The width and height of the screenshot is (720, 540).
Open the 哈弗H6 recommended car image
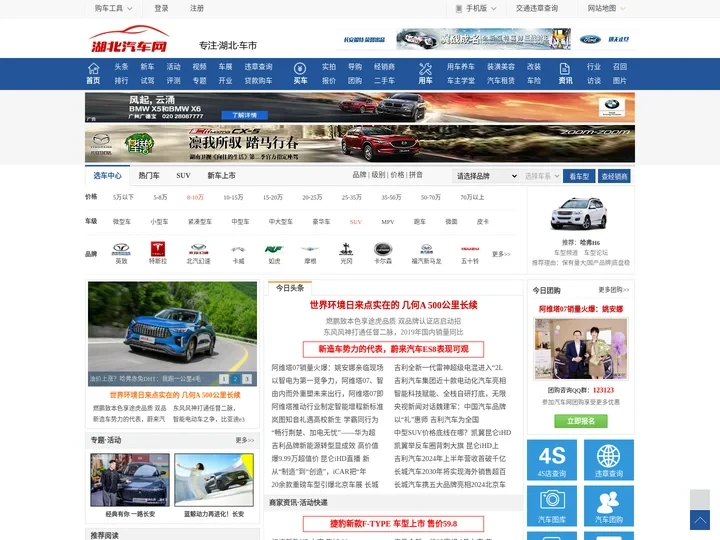point(579,214)
